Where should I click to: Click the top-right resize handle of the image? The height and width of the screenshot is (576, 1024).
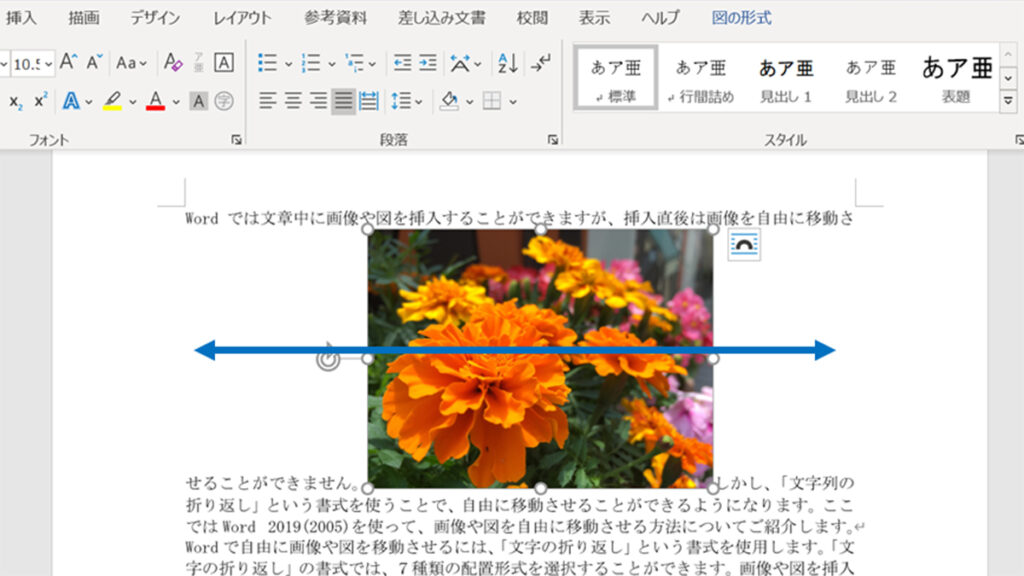pos(713,230)
